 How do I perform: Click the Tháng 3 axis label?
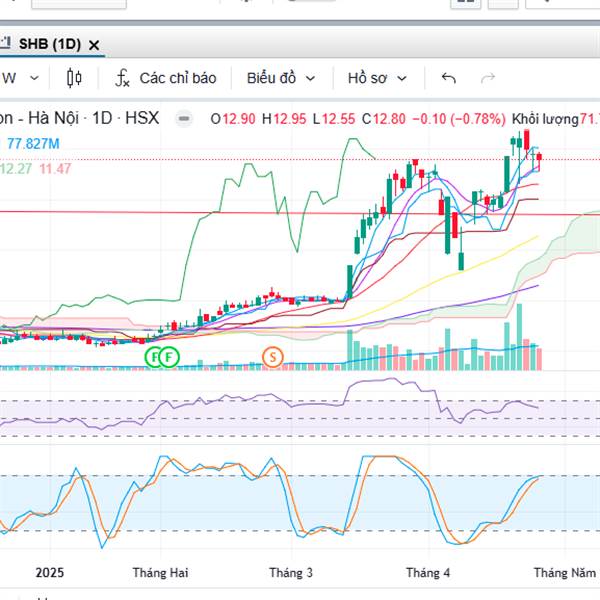[x=291, y=573]
